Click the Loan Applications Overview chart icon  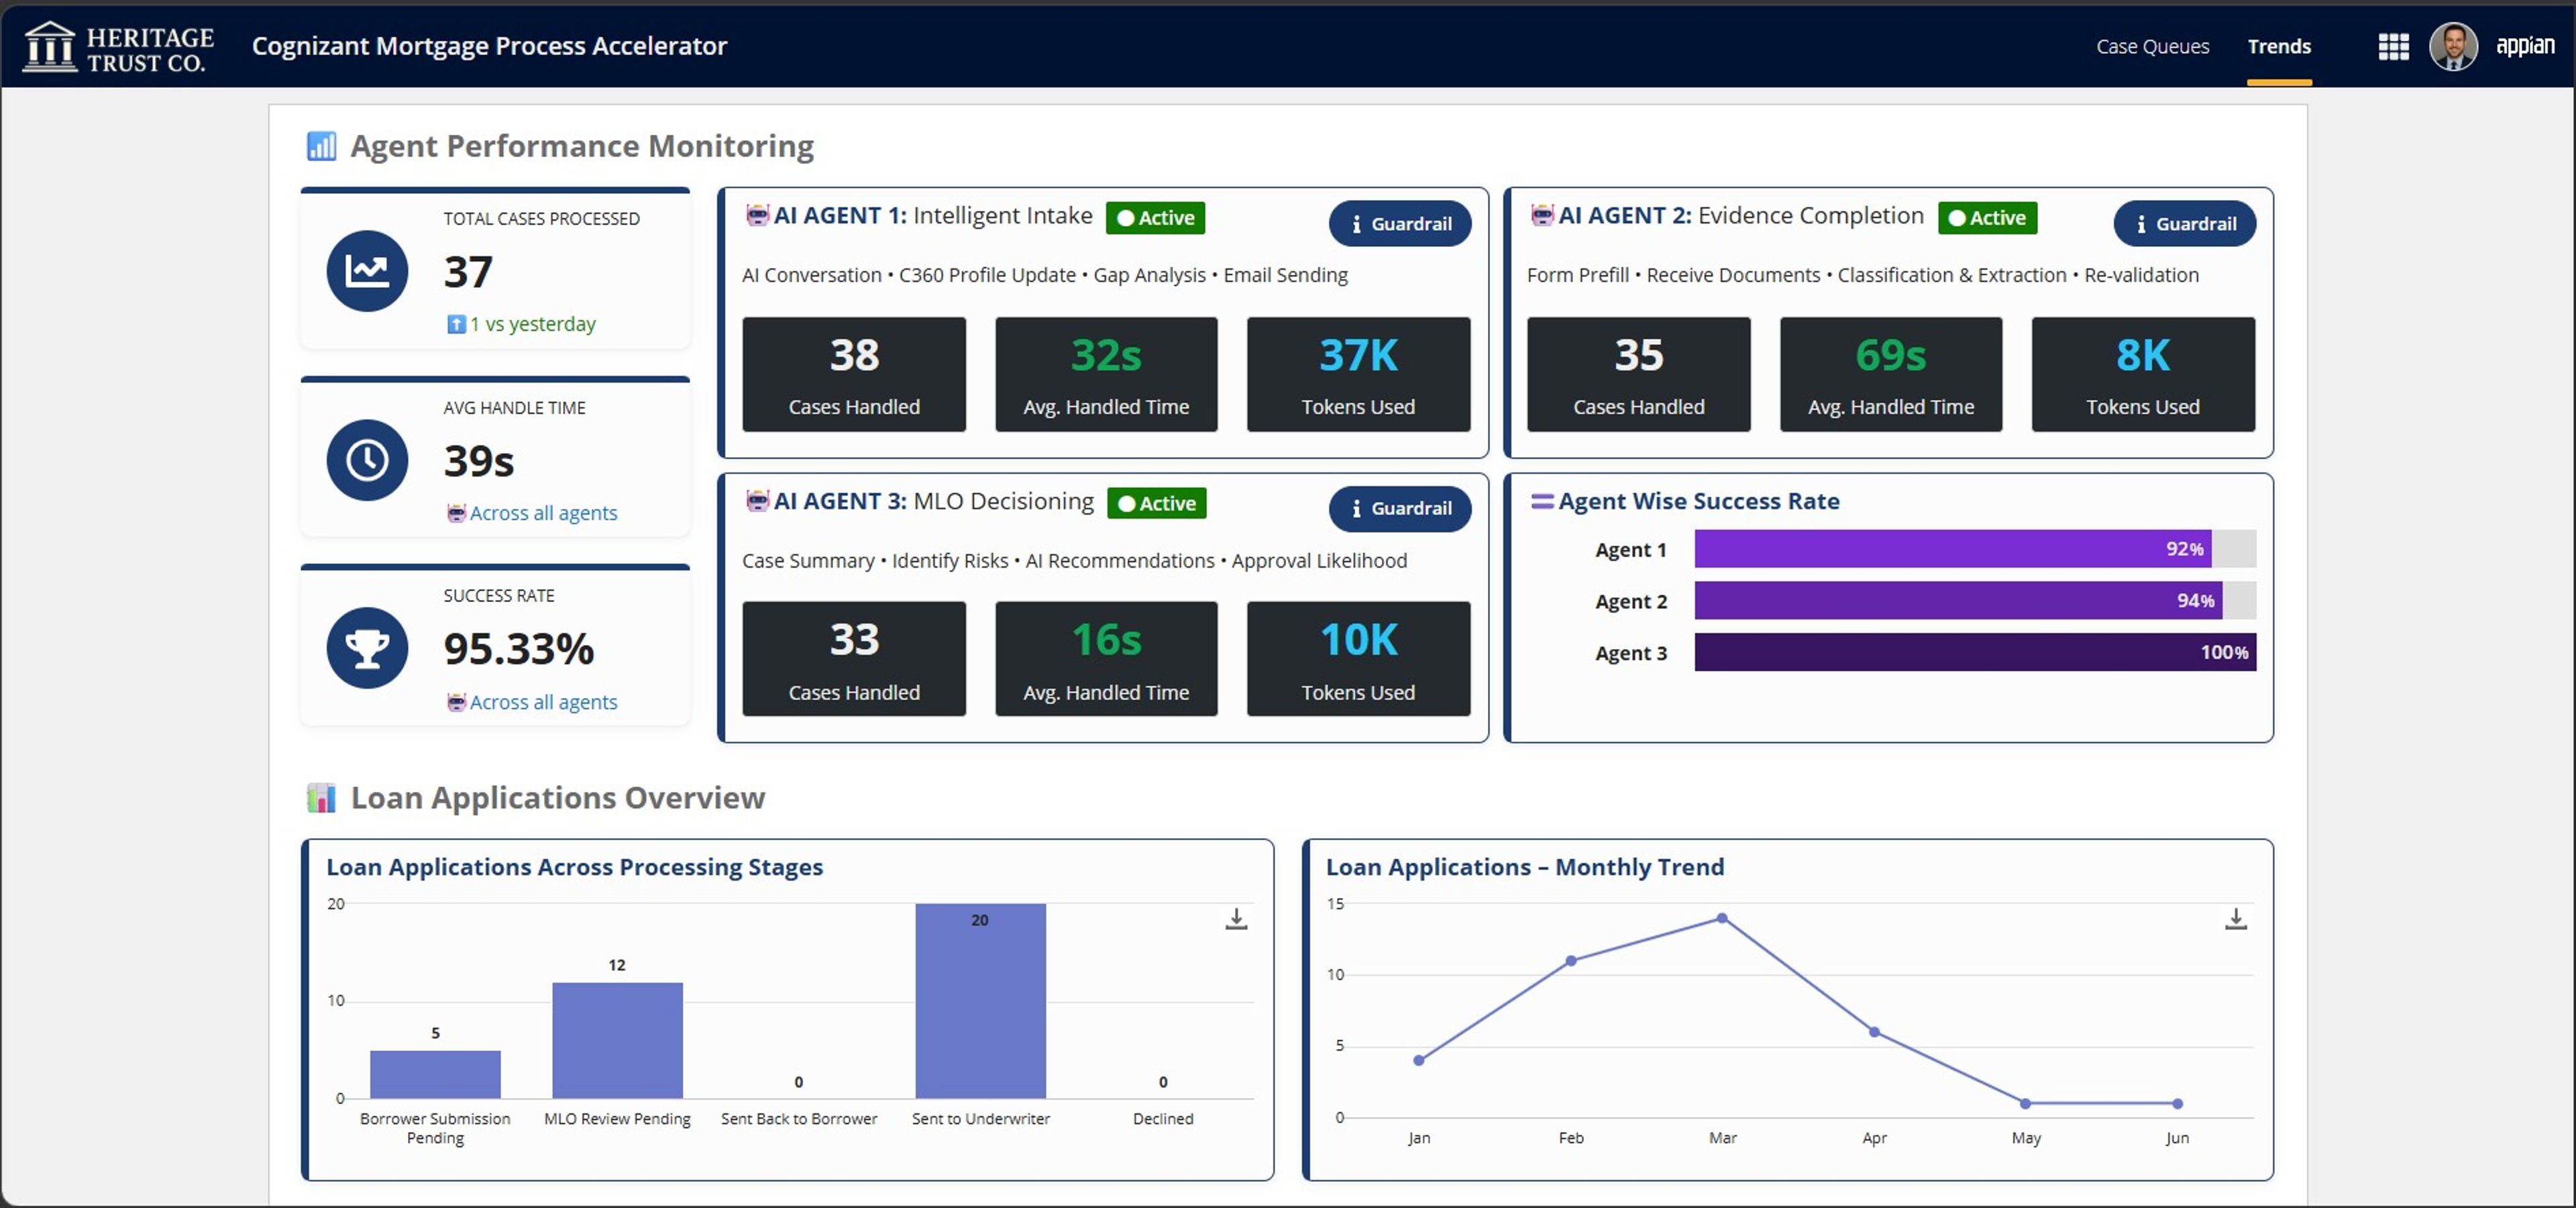tap(321, 798)
